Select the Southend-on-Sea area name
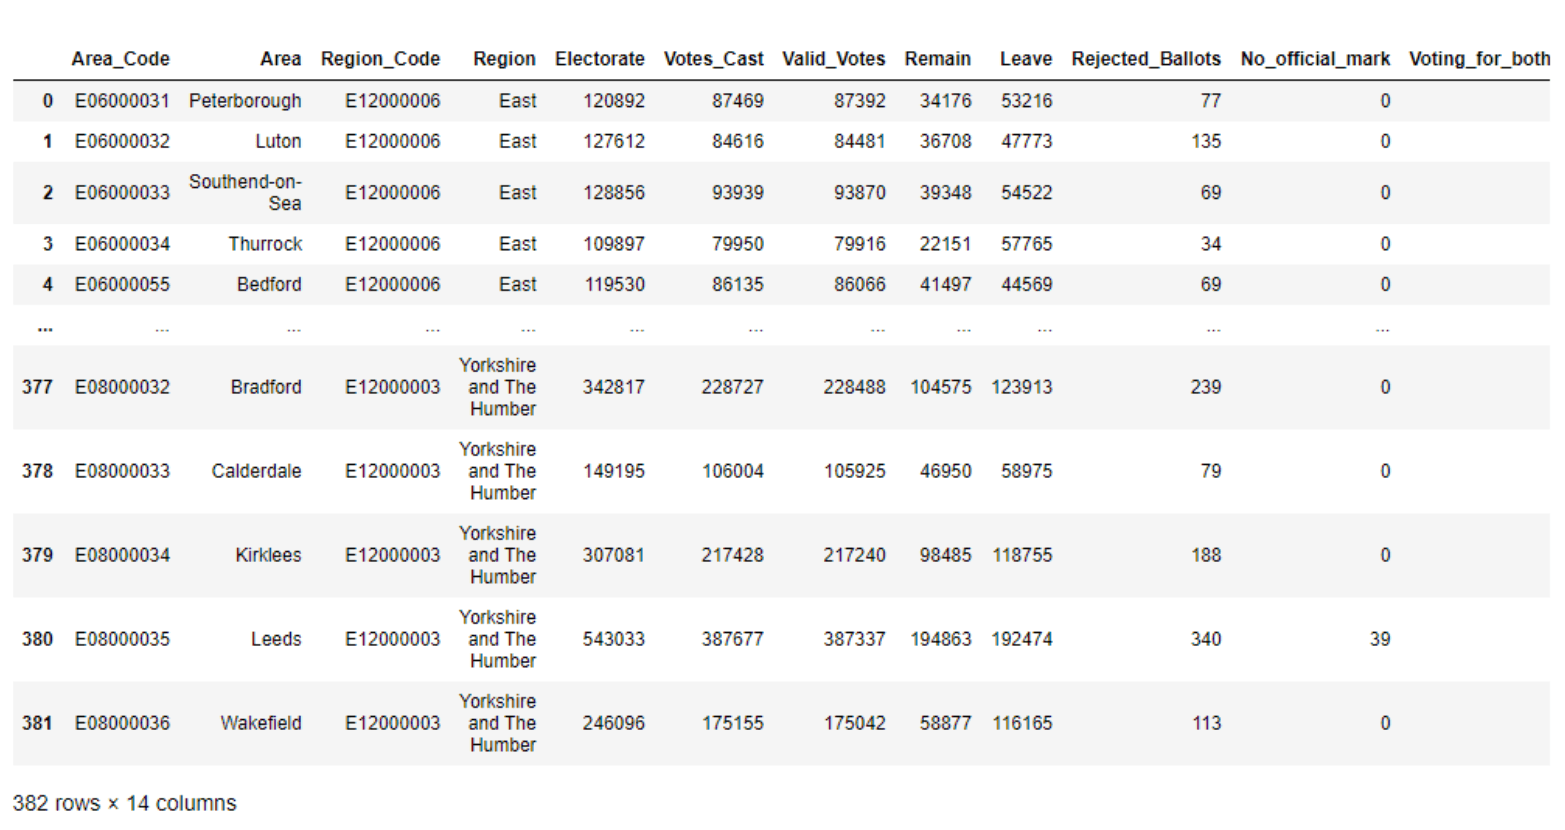 [246, 193]
